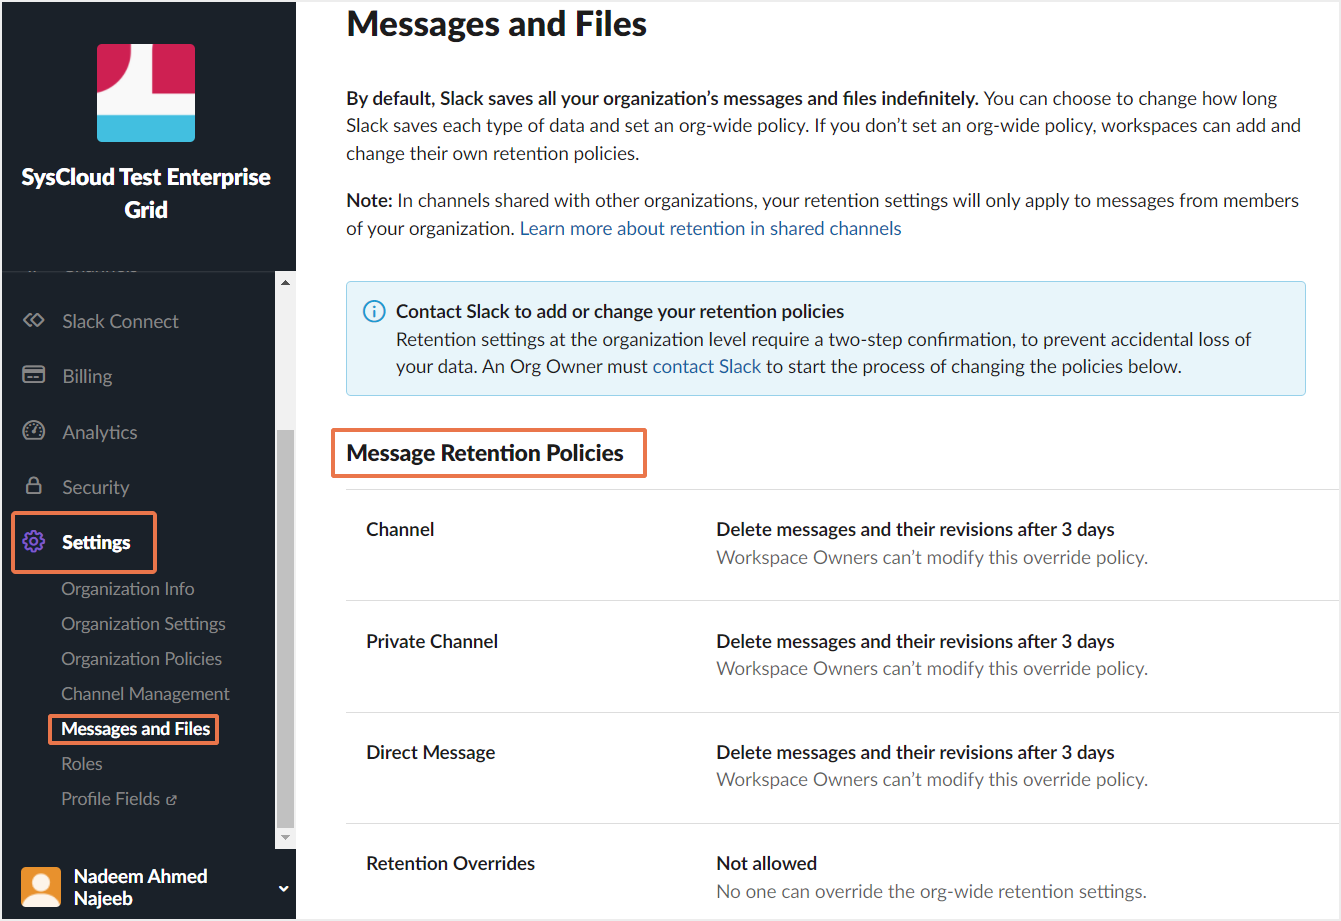This screenshot has width=1341, height=921.
Task: Click the SysCloud organization logo
Action: point(146,93)
